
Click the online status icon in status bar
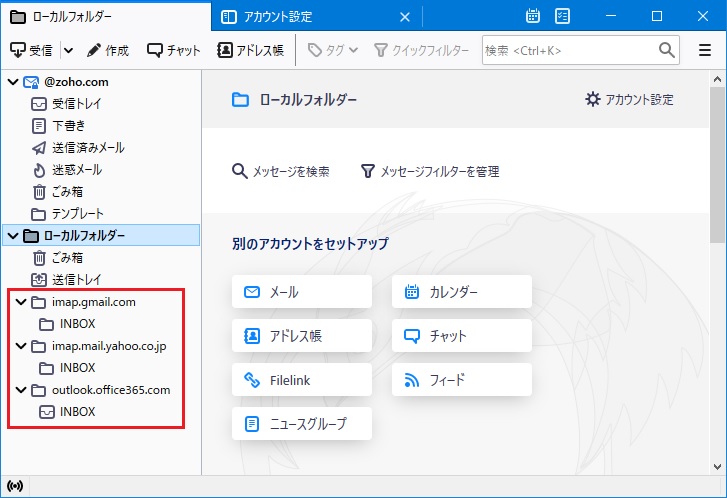(x=12, y=487)
